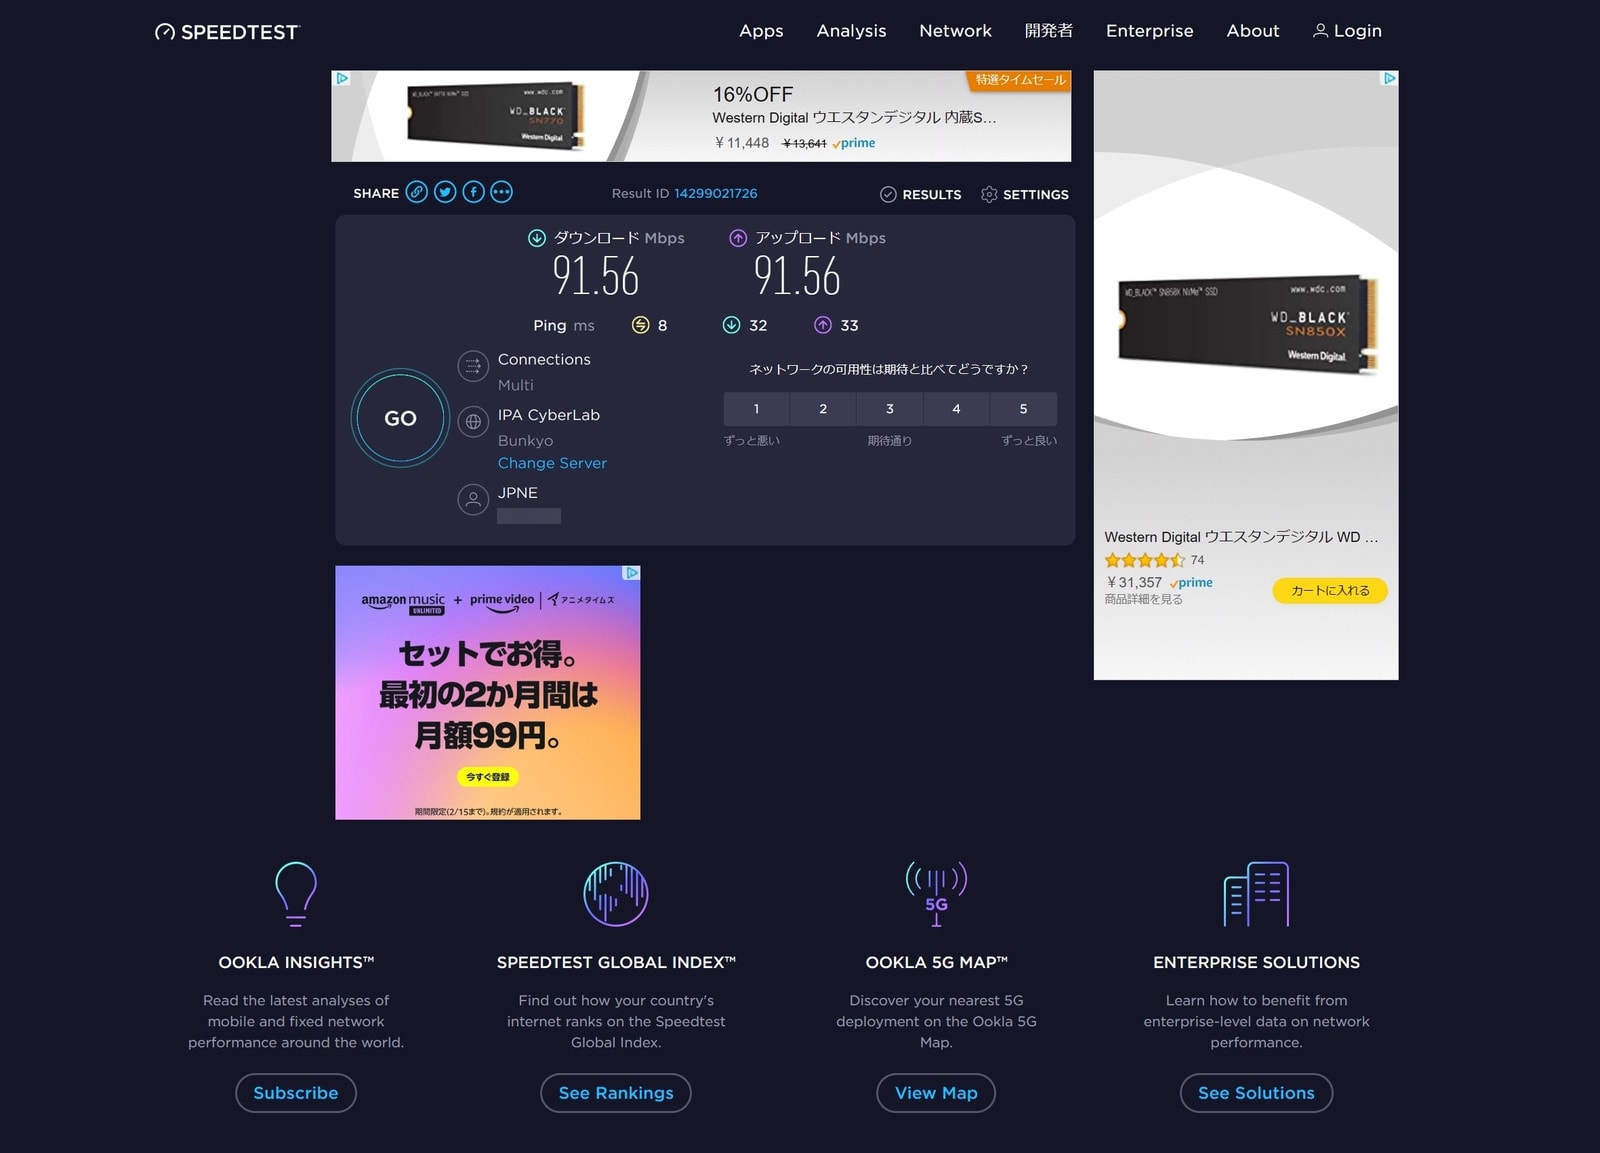The width and height of the screenshot is (1600, 1153).
Task: Open more share options ellipsis icon
Action: [x=501, y=192]
